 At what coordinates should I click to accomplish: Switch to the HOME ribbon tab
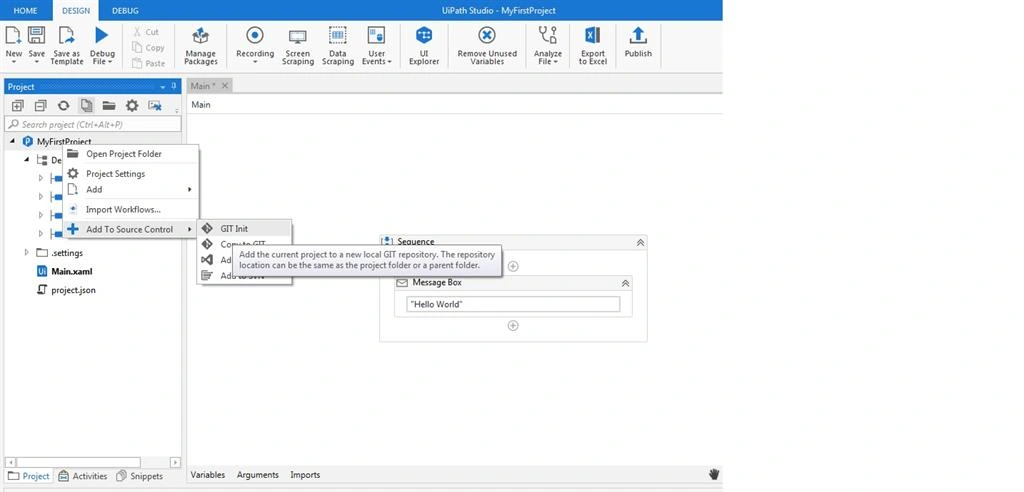pyautogui.click(x=25, y=10)
